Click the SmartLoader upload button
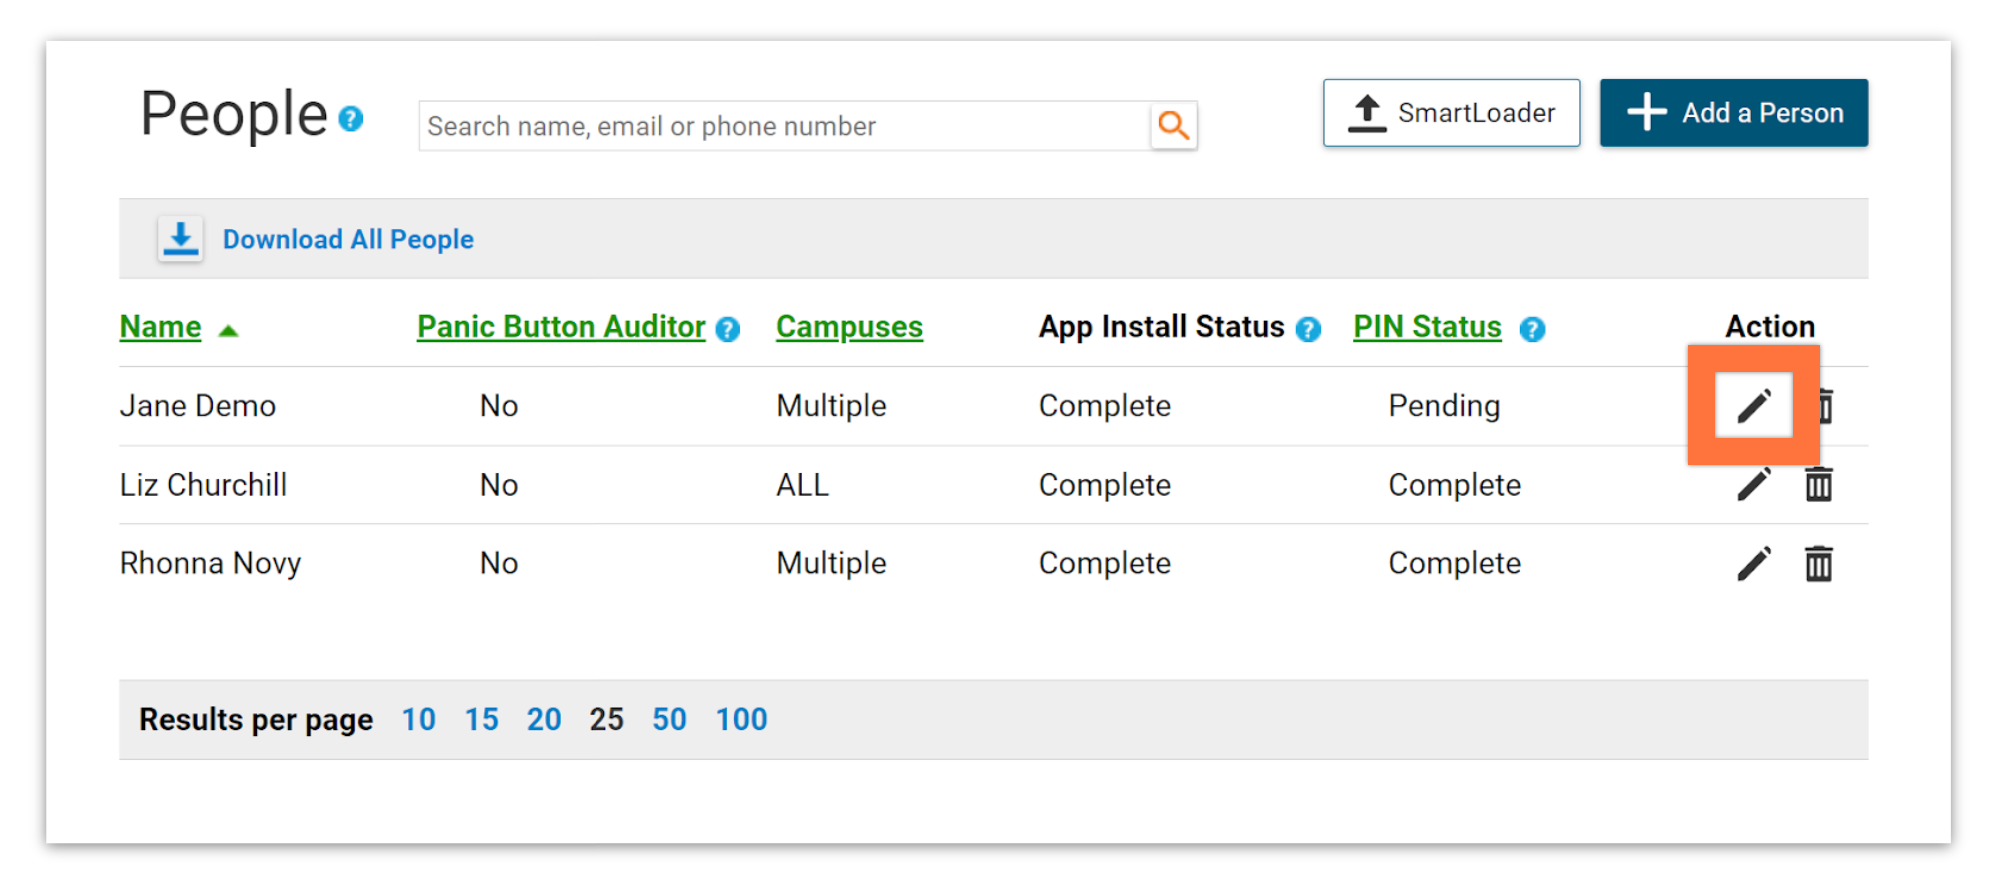The height and width of the screenshot is (880, 1993). point(1451,113)
